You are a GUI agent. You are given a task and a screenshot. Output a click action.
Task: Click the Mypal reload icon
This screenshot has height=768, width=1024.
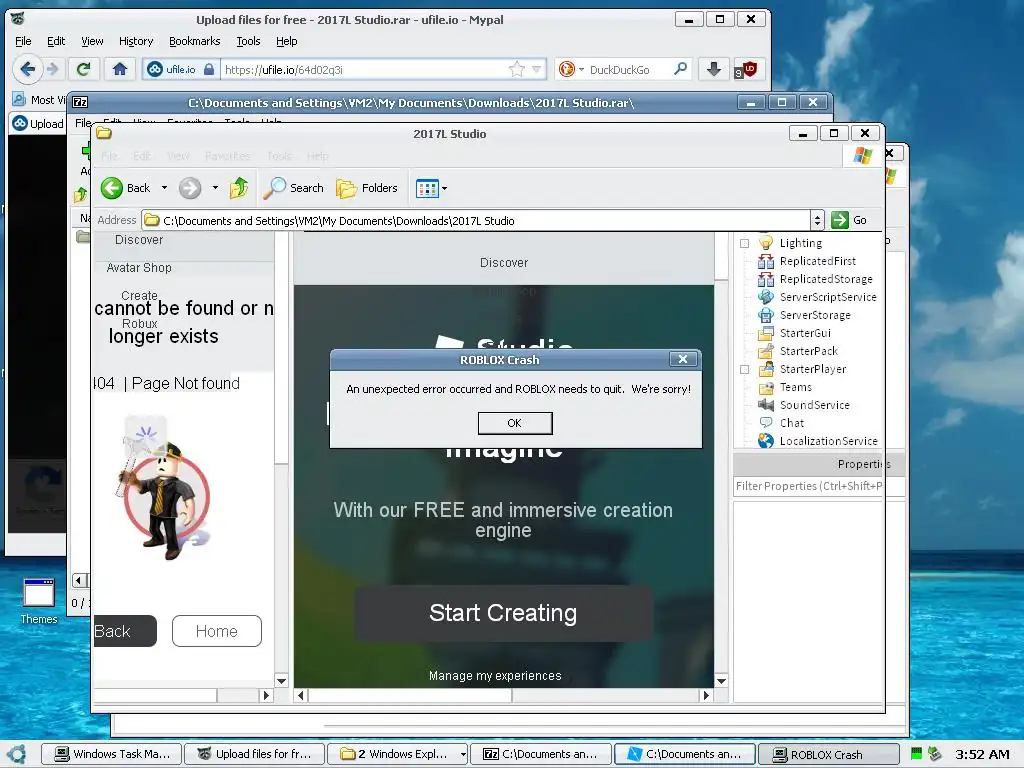pyautogui.click(x=83, y=69)
